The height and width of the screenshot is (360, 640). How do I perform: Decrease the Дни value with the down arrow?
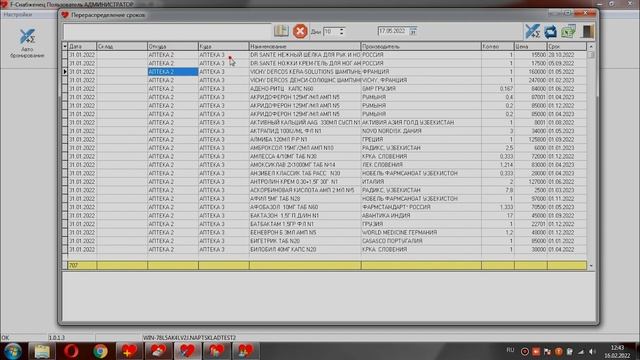pyautogui.click(x=342, y=33)
